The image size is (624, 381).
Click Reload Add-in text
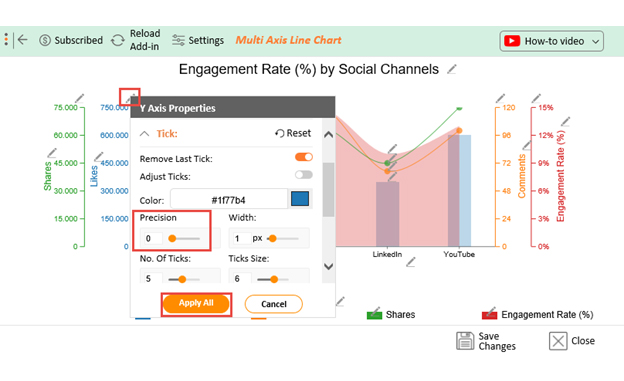click(x=144, y=40)
